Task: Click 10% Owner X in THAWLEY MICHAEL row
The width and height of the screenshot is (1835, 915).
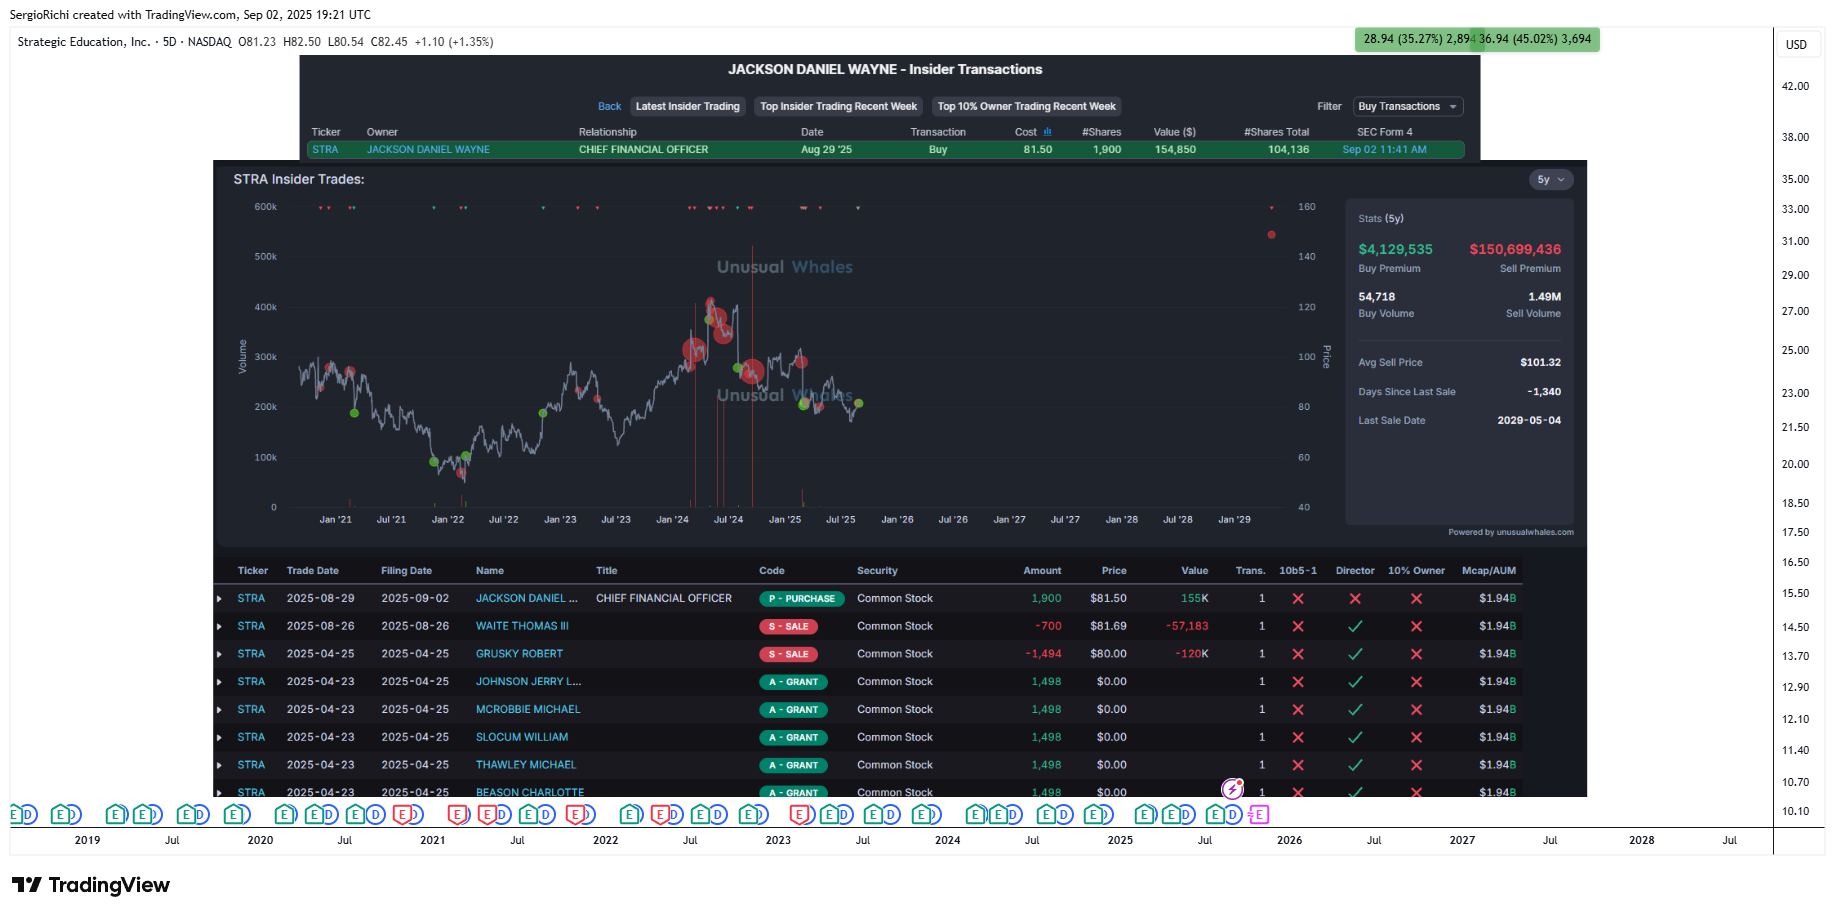Action: click(1416, 765)
